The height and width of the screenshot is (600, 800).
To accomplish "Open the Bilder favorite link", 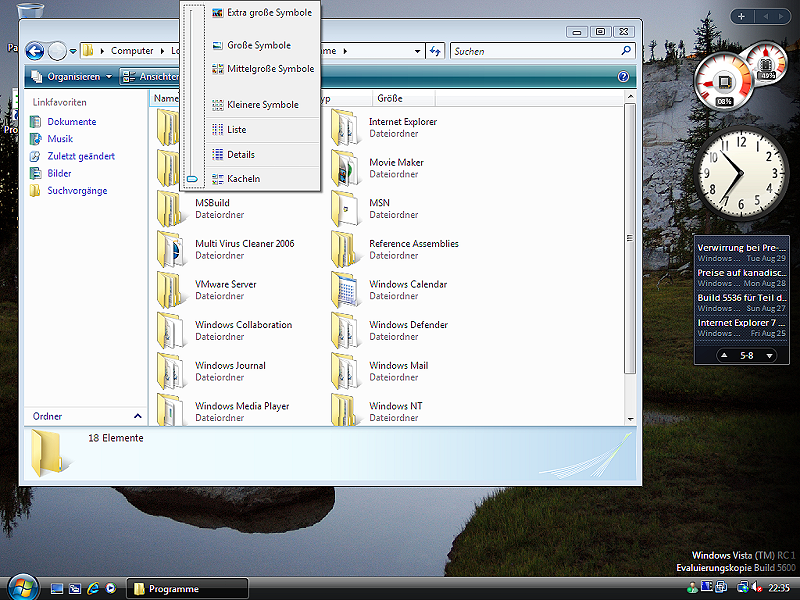I will coord(59,173).
